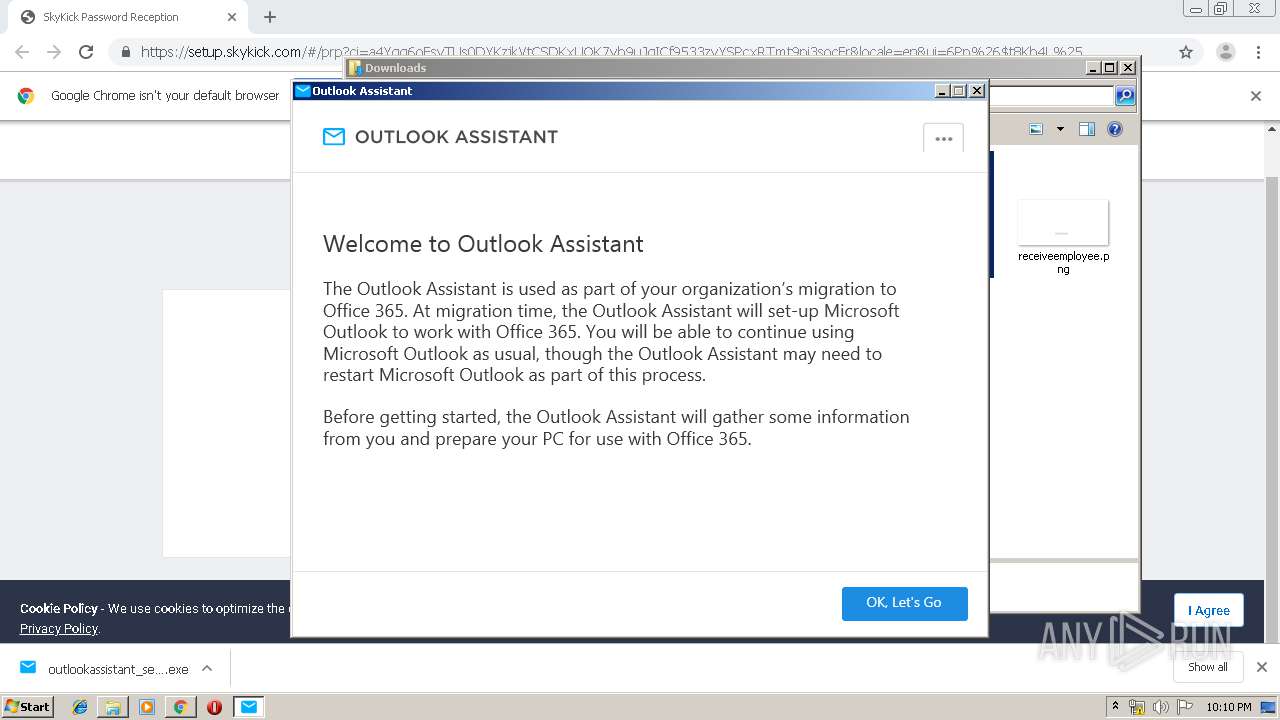This screenshot has width=1280, height=720.
Task: Maximize the Downloads window
Action: click(x=1110, y=68)
